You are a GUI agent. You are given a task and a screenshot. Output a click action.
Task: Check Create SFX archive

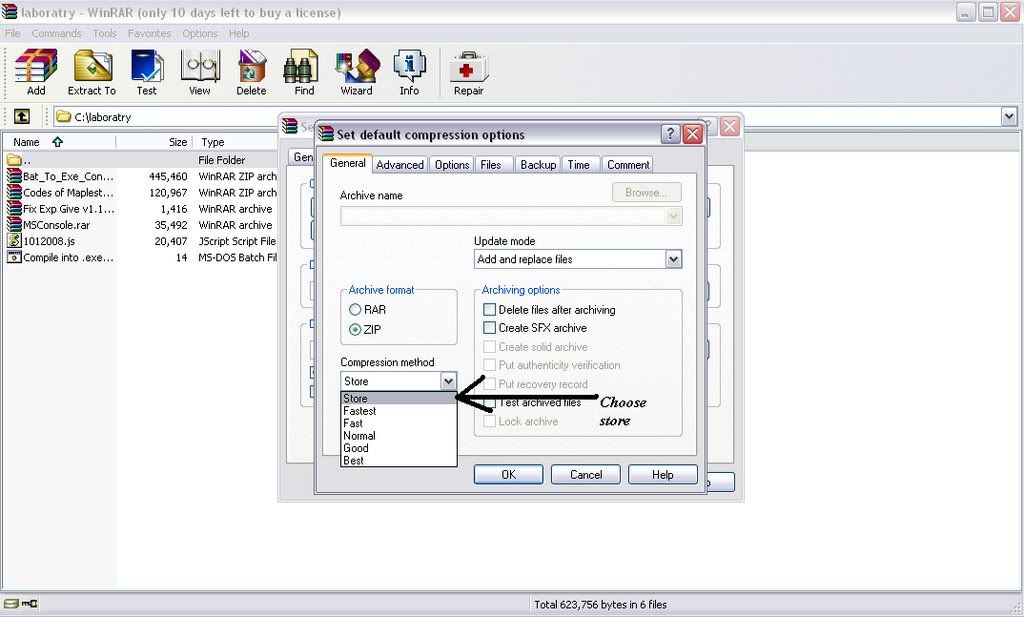489,327
